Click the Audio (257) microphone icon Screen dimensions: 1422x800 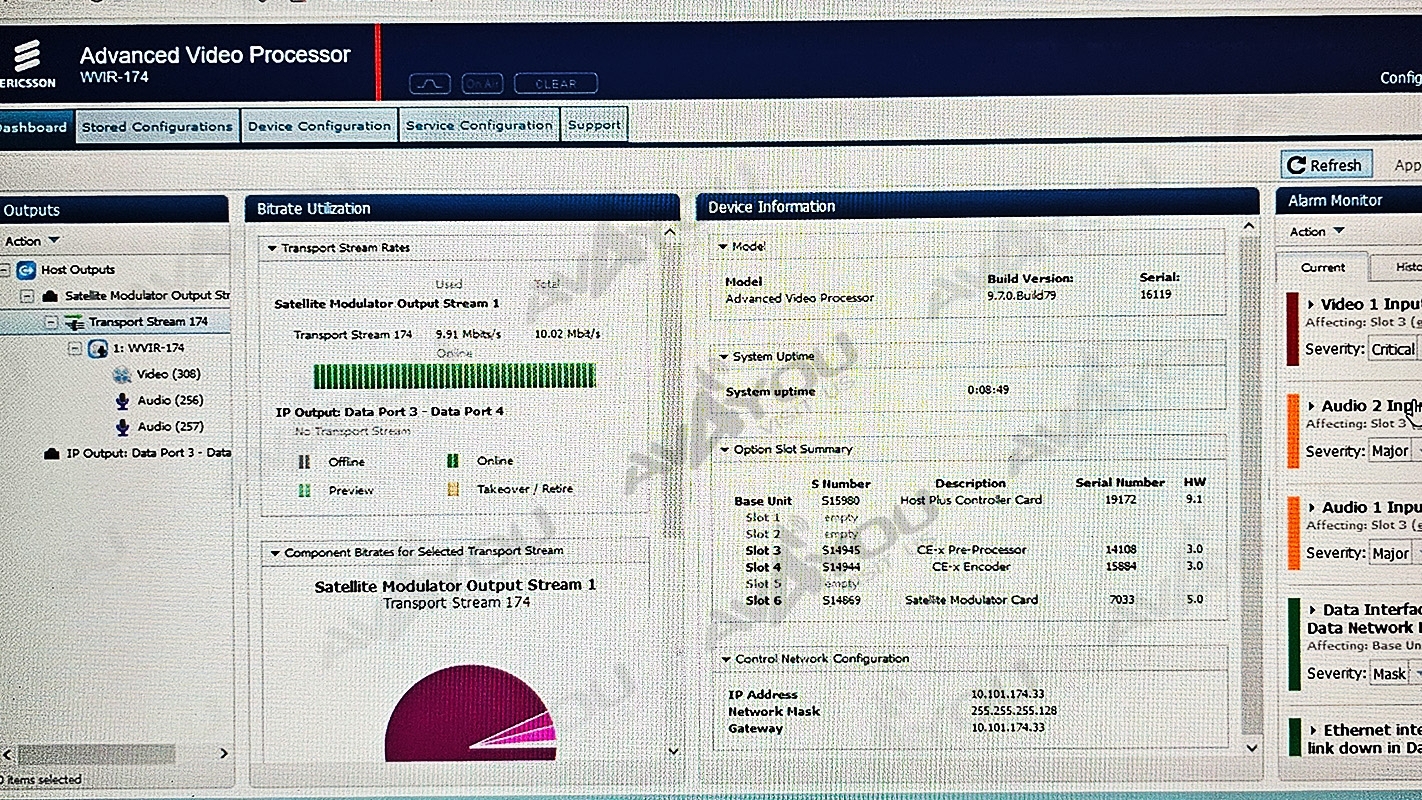[122, 426]
